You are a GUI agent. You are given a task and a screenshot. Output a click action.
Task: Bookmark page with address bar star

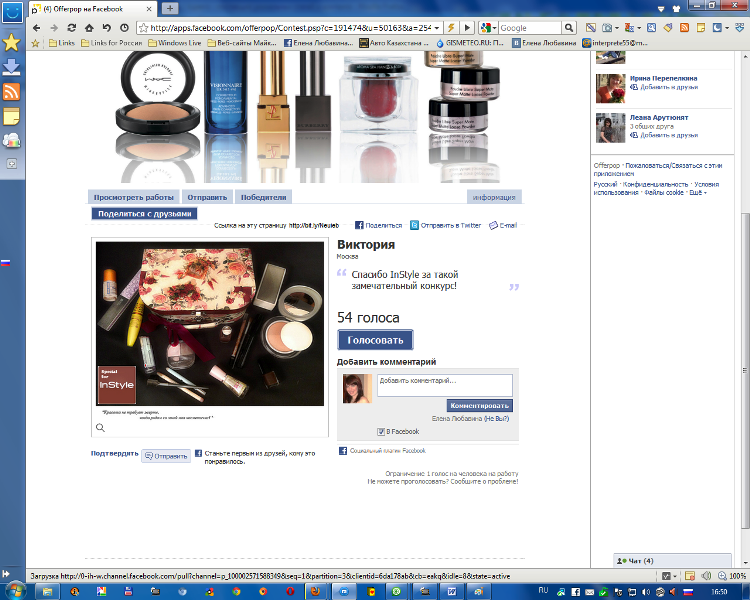[143, 28]
